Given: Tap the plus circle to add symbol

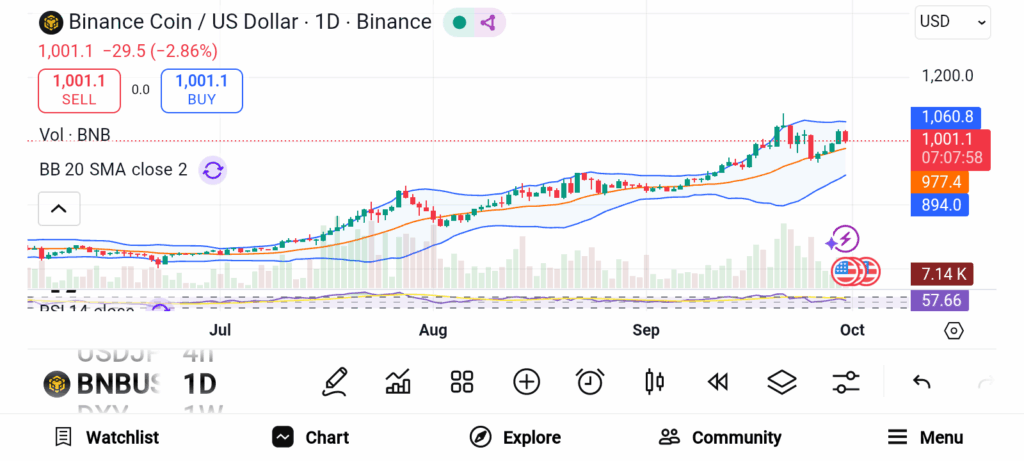Looking at the screenshot, I should coord(526,381).
